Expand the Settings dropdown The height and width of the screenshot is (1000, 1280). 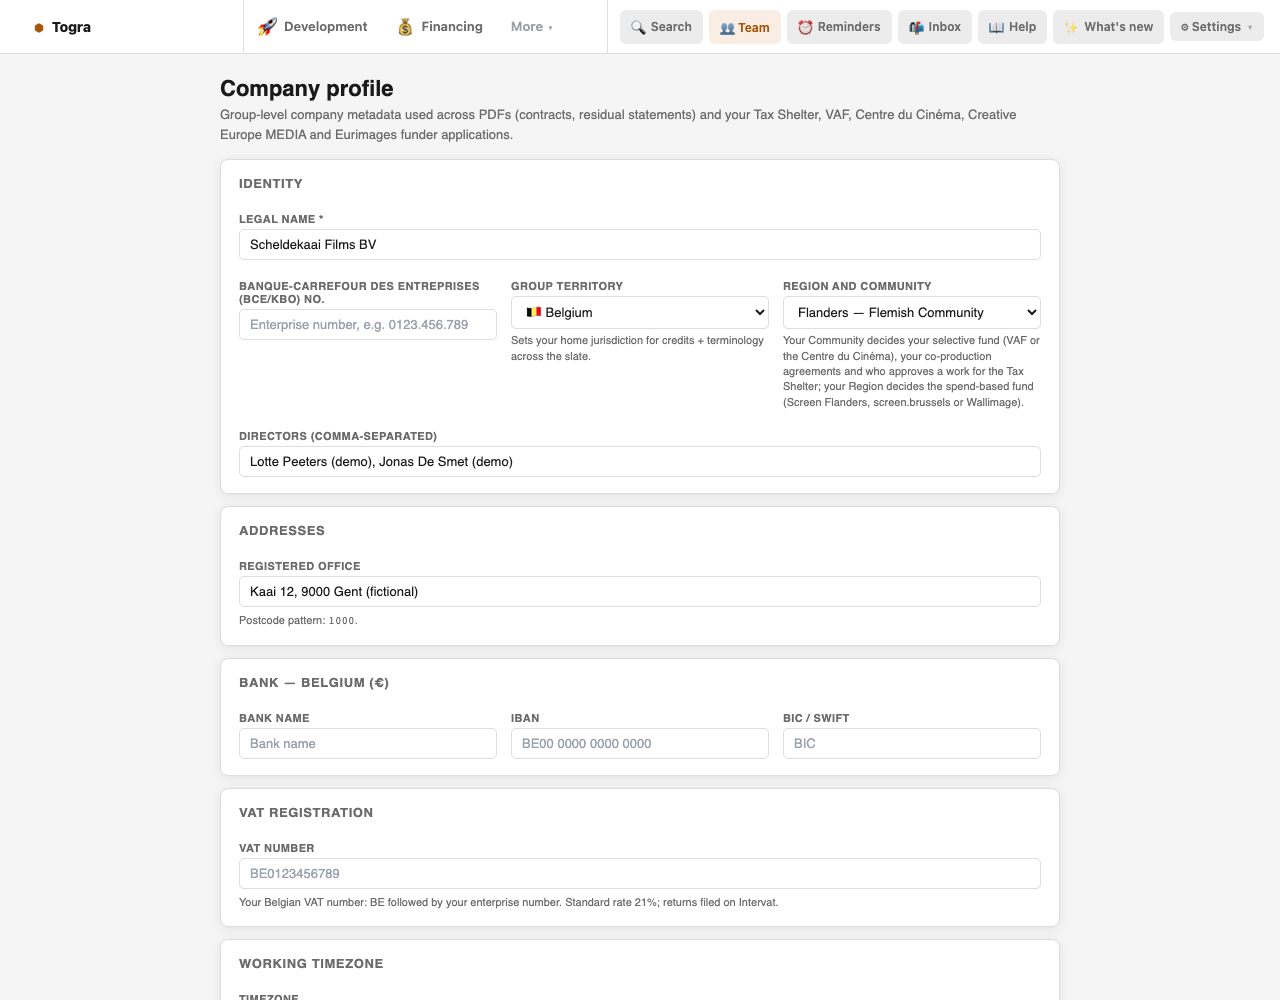[x=1217, y=27]
